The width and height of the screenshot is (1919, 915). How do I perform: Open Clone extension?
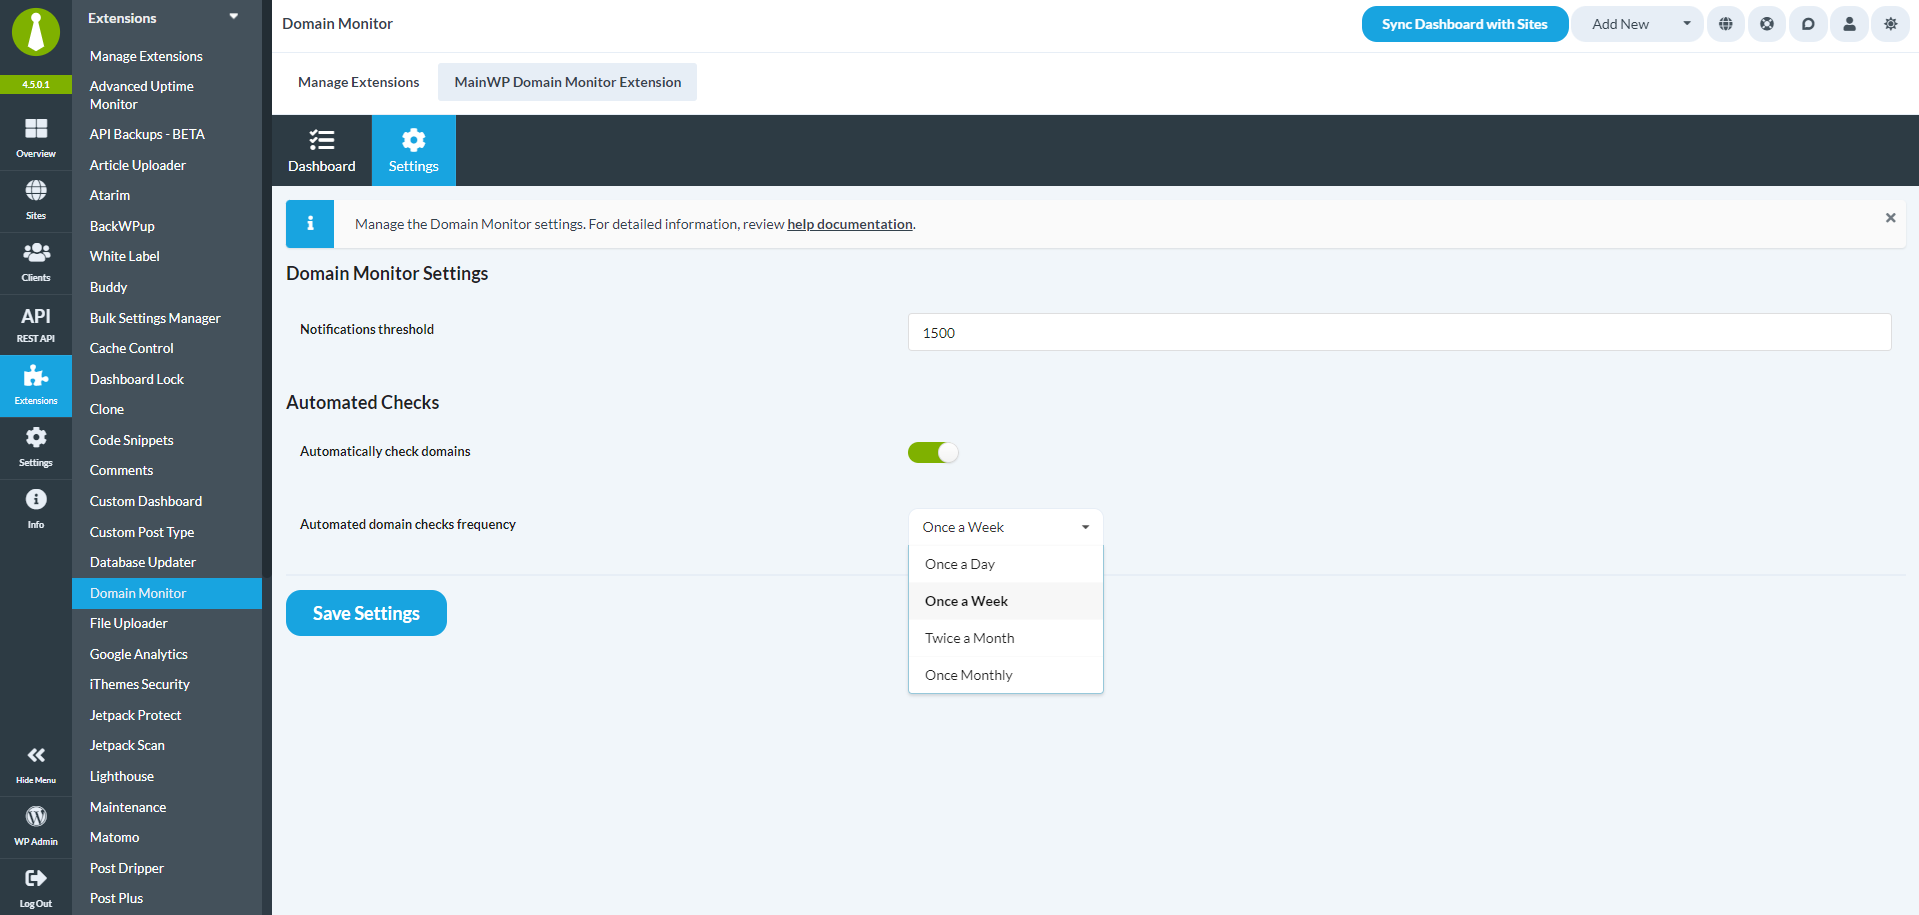pyautogui.click(x=107, y=409)
